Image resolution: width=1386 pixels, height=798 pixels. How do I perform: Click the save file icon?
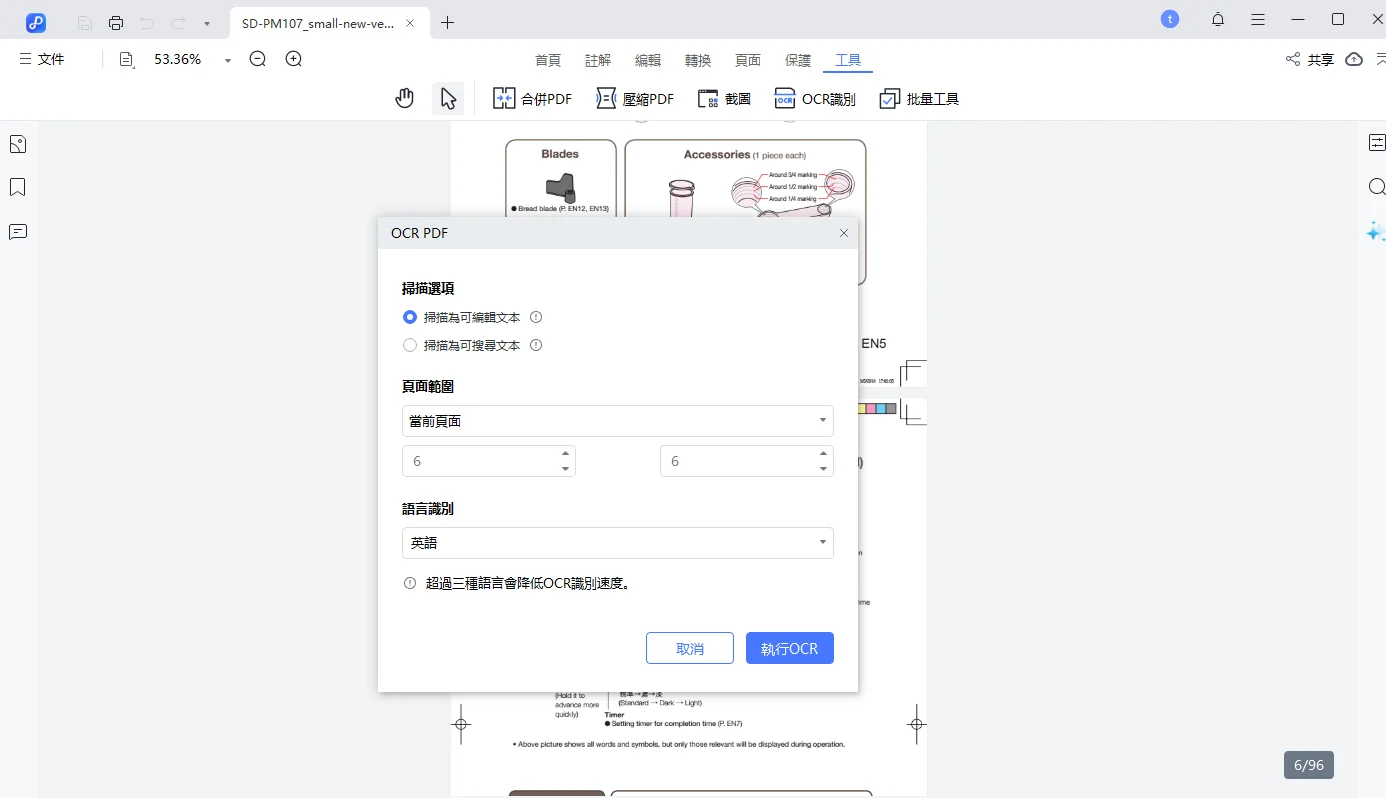(85, 23)
